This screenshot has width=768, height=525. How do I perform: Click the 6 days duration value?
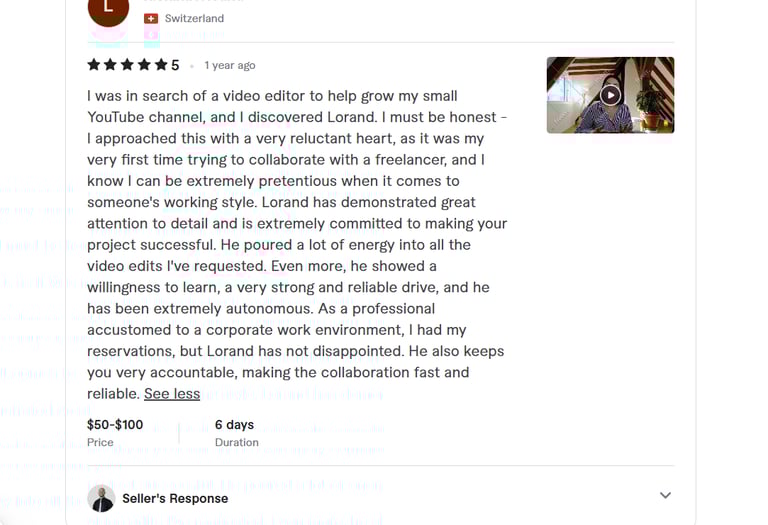click(x=235, y=425)
